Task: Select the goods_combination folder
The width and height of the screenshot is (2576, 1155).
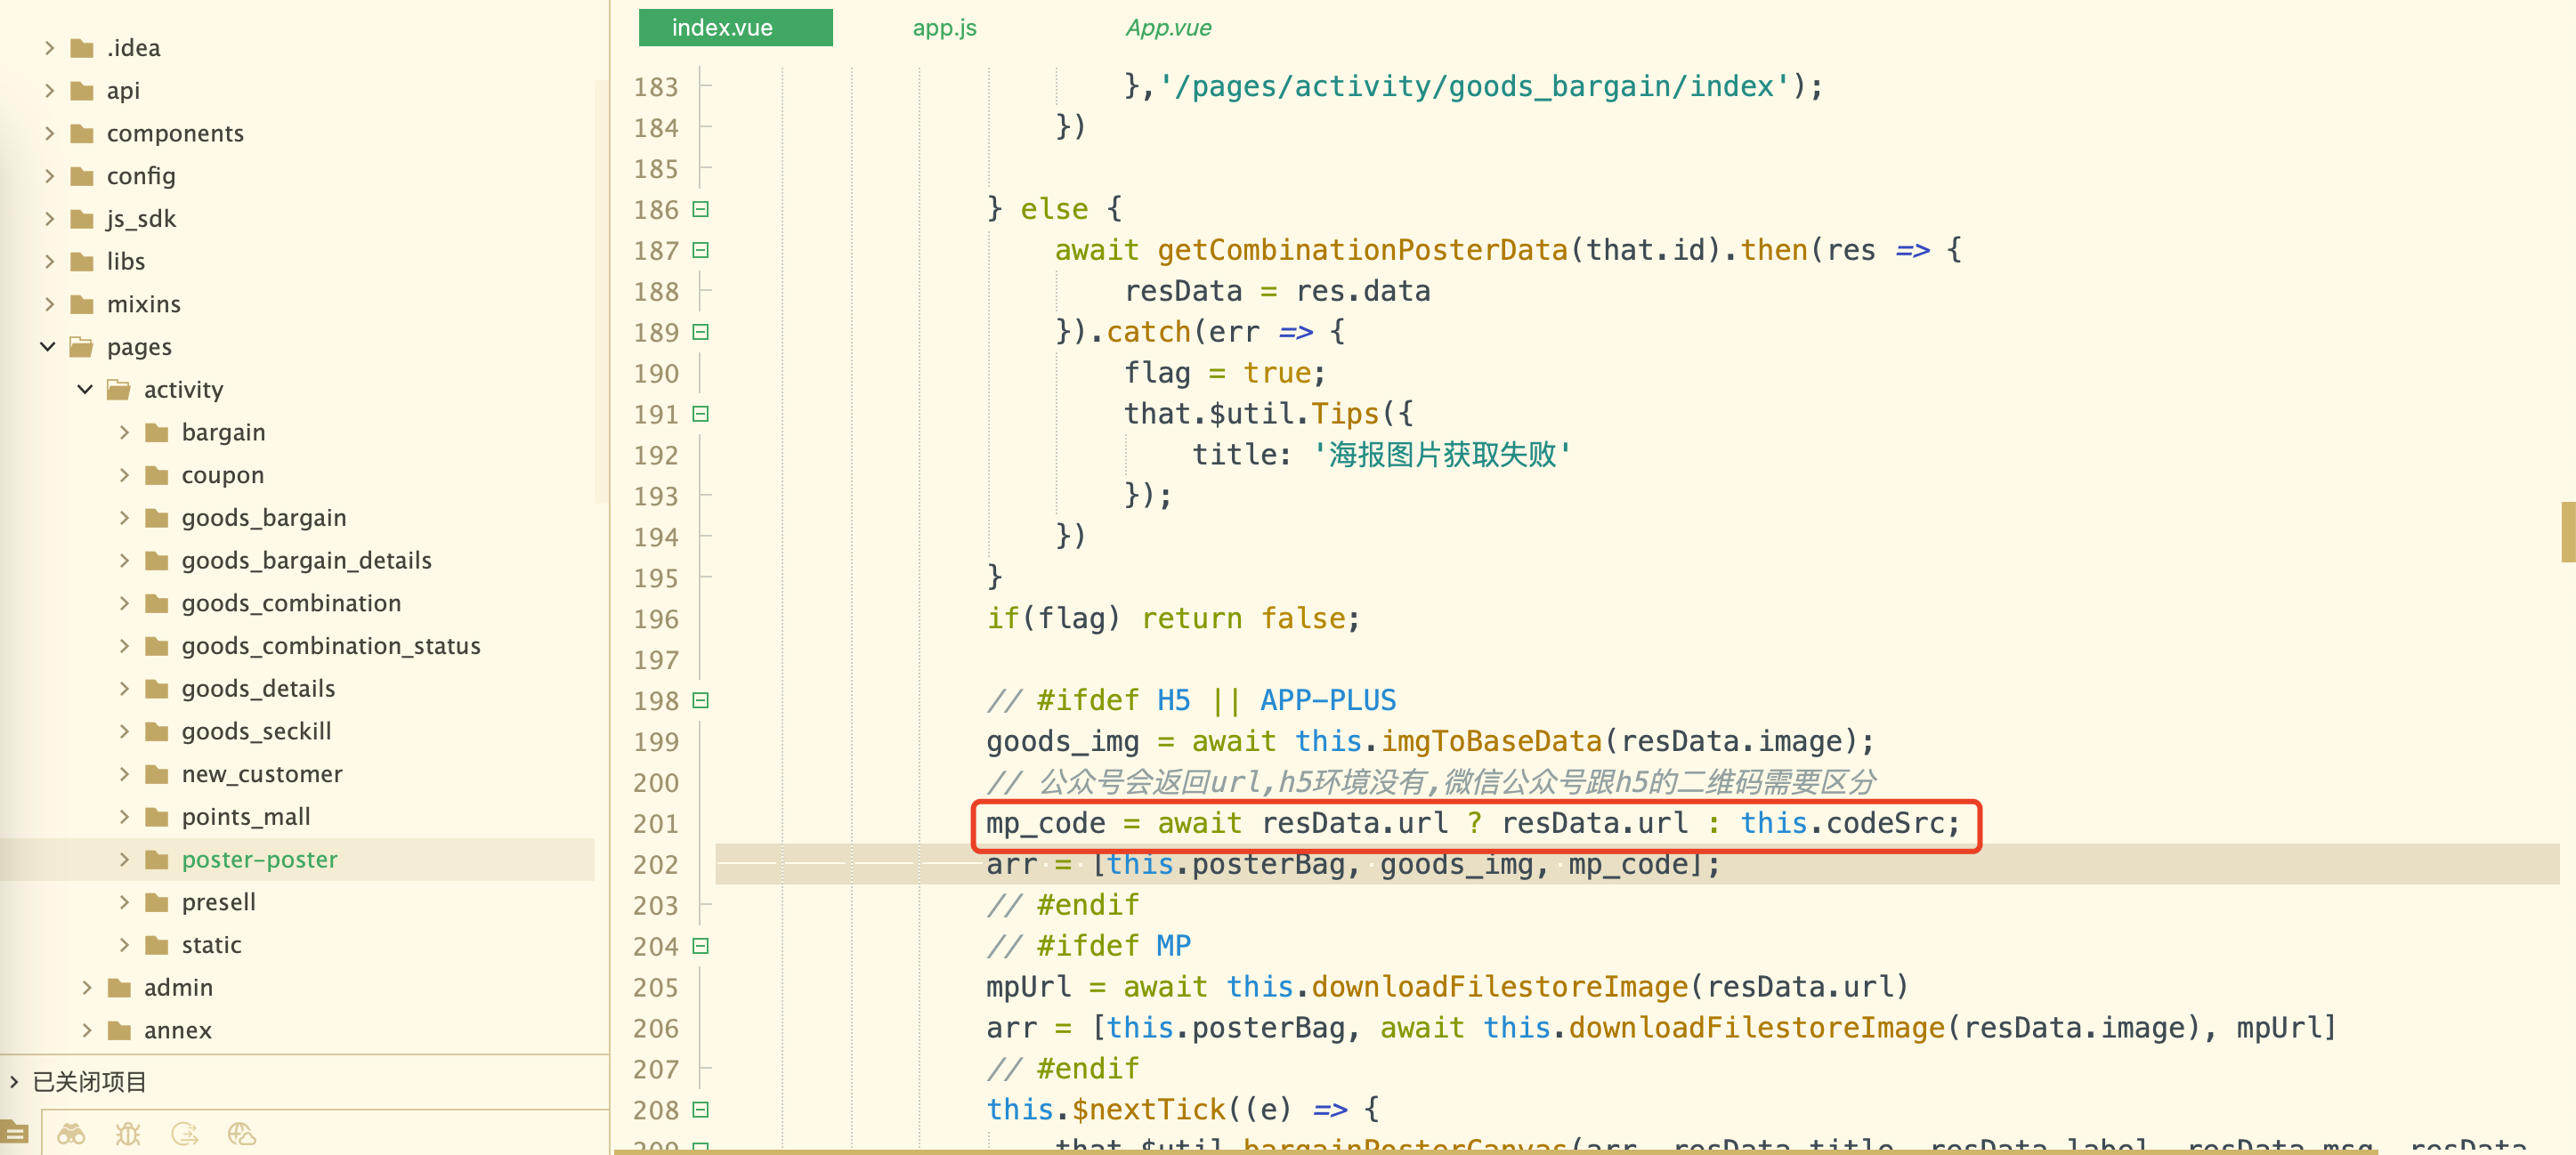Action: (291, 602)
